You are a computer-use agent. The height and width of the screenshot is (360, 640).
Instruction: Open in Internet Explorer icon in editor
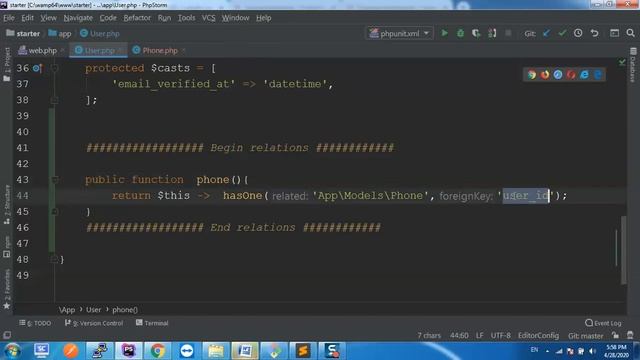[584, 75]
